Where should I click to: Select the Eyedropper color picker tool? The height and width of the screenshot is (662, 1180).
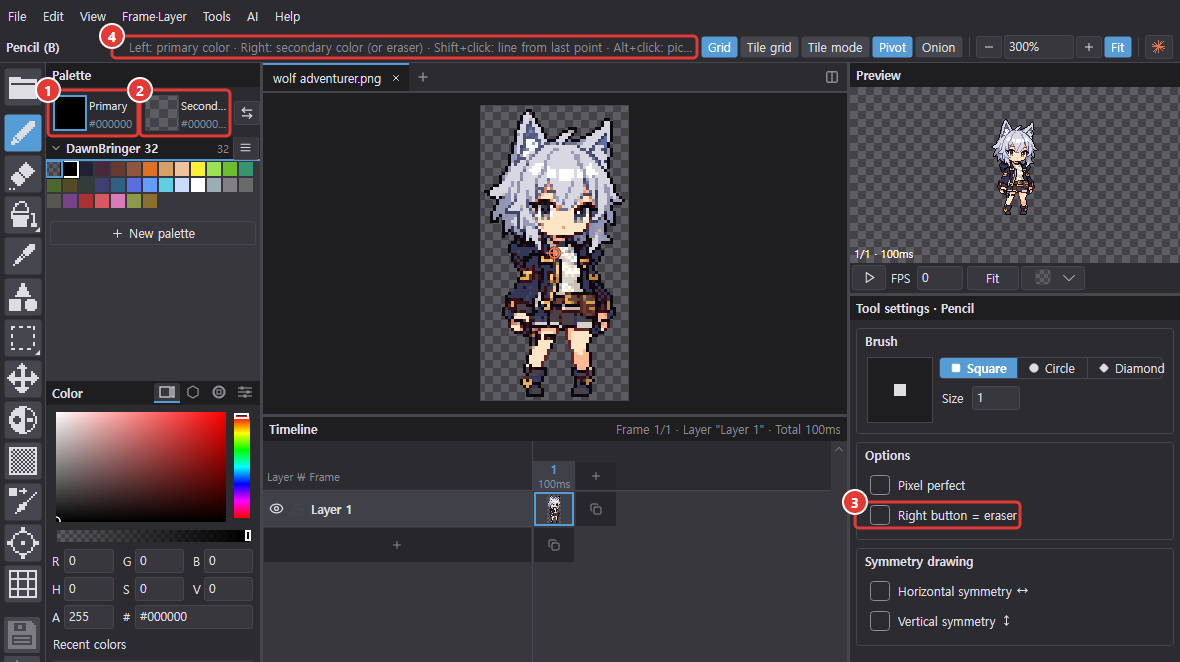[x=23, y=257]
